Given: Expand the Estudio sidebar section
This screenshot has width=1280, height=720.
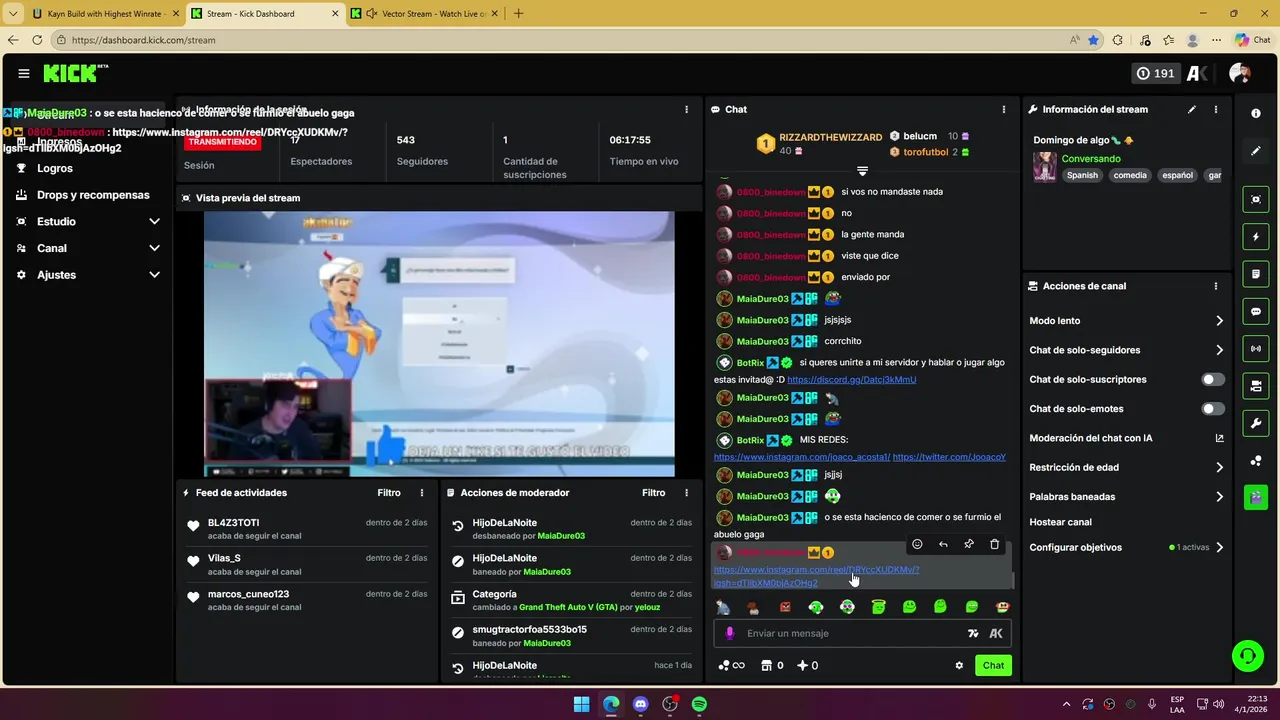Looking at the screenshot, I should tap(88, 221).
